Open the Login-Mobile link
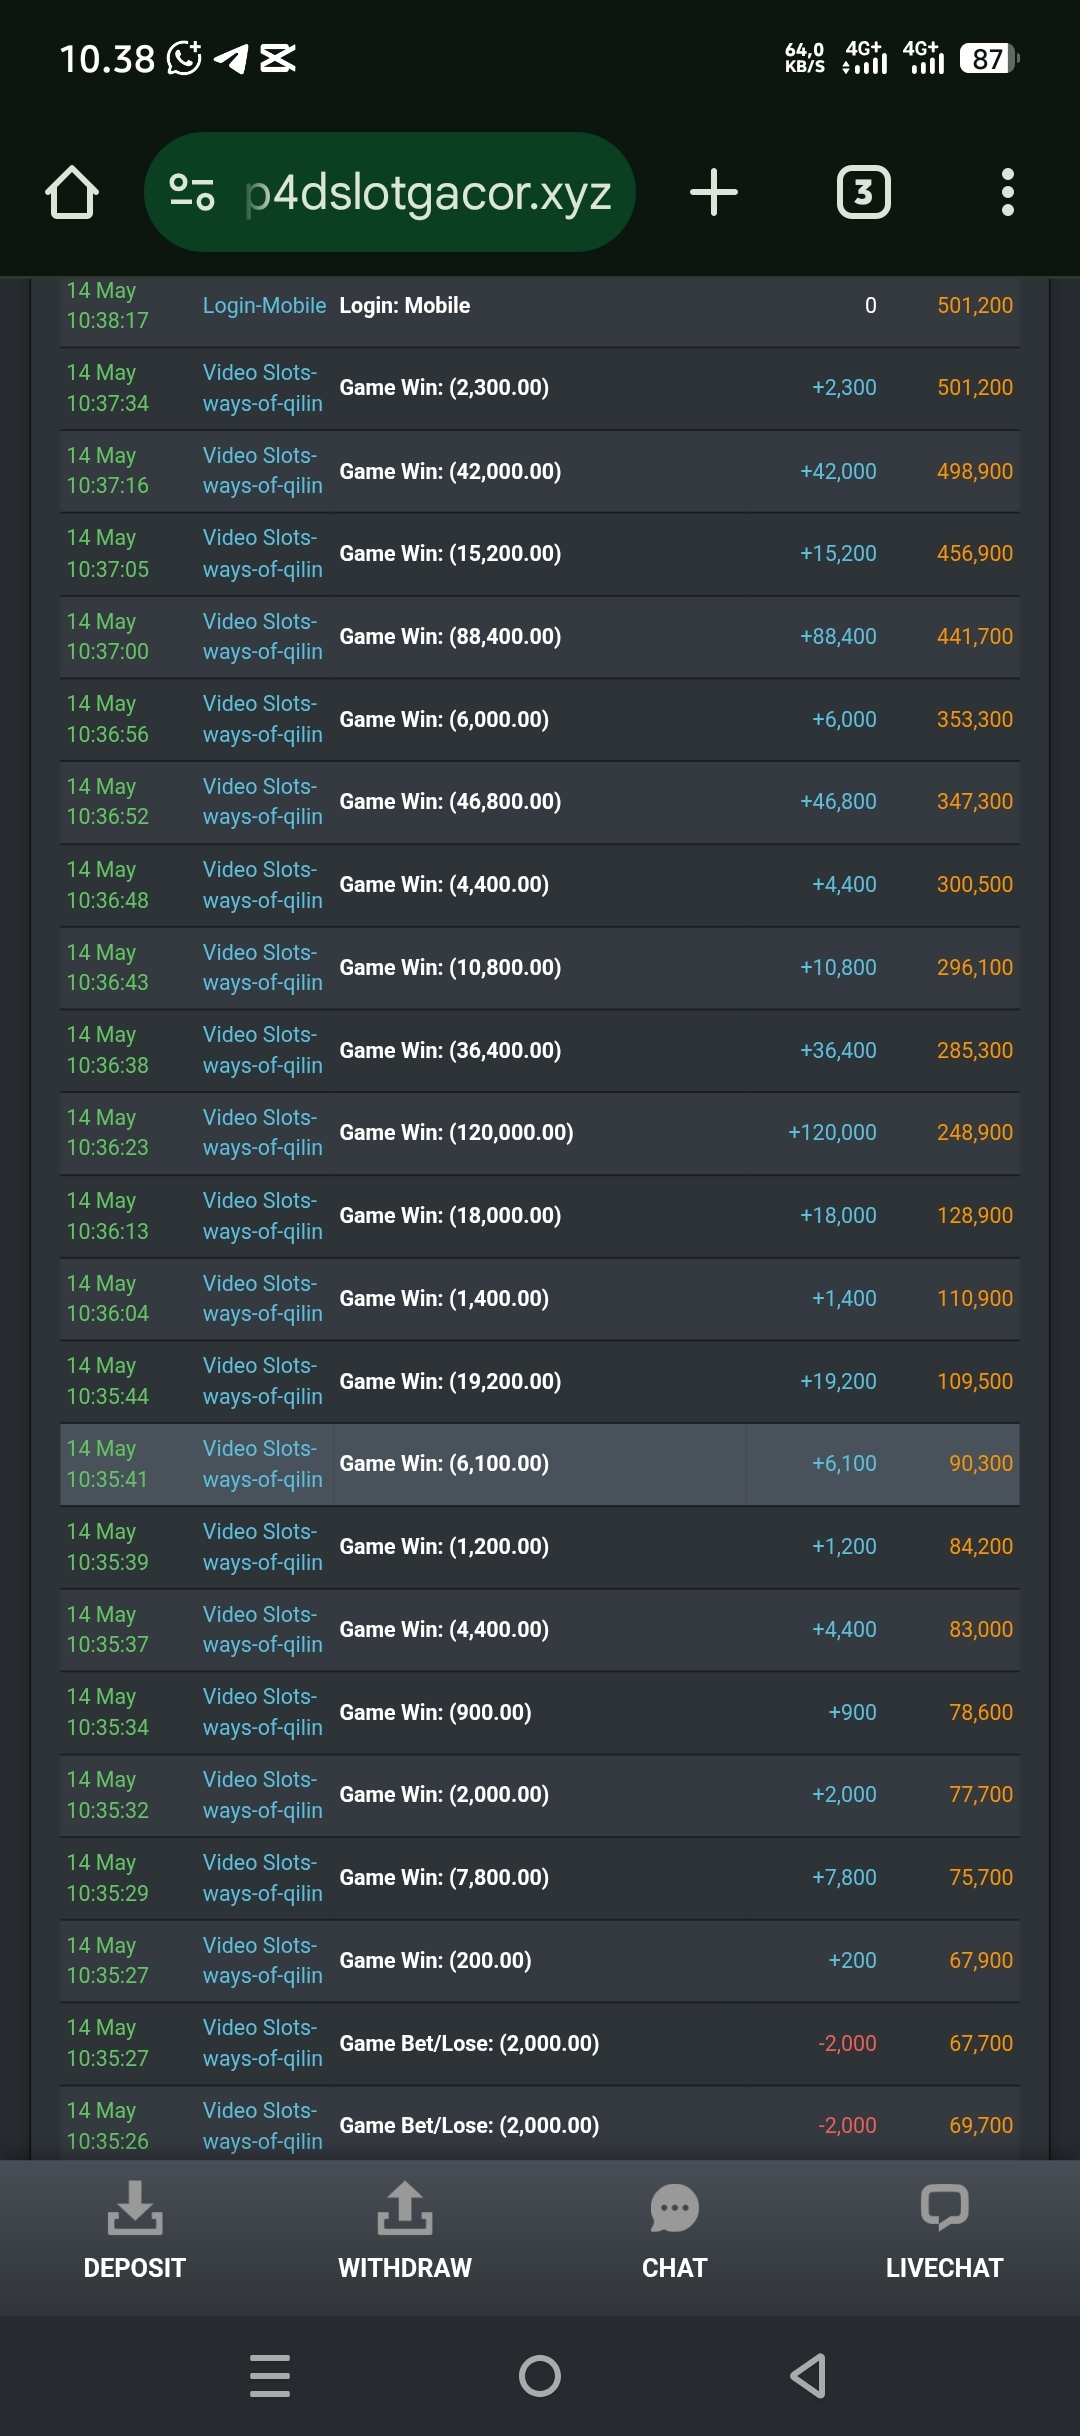The width and height of the screenshot is (1080, 2436). coord(264,305)
